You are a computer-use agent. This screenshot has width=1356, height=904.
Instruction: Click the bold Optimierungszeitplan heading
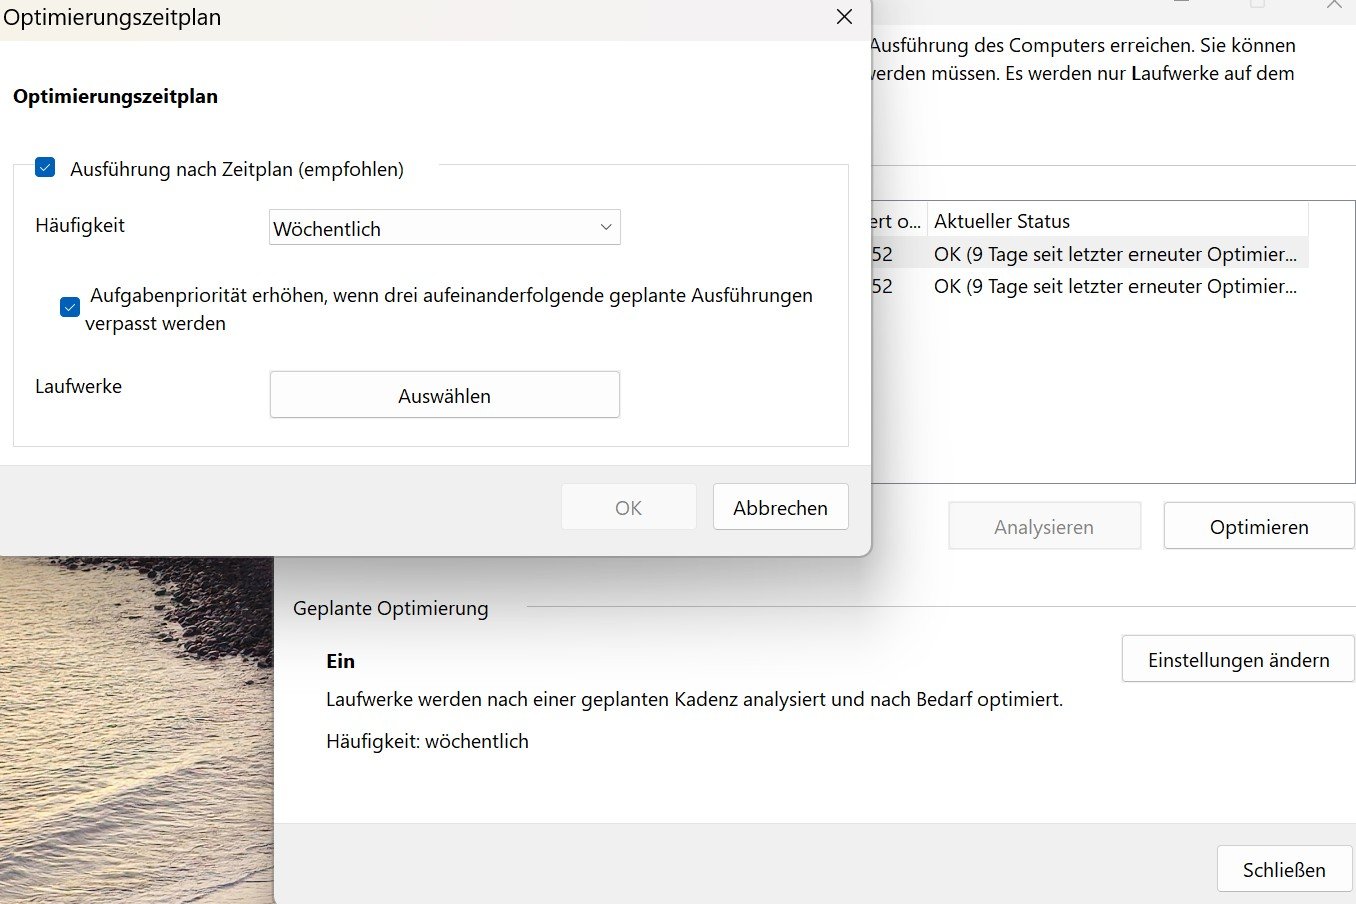115,96
